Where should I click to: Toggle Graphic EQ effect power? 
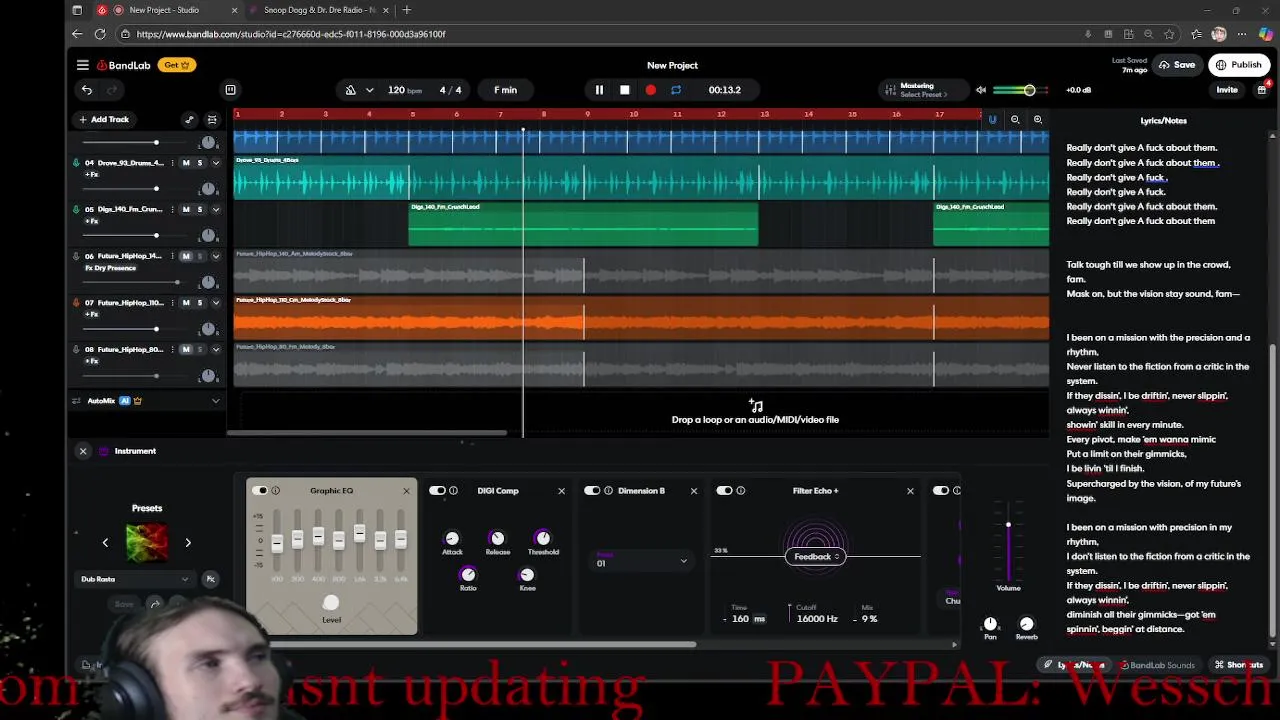point(260,491)
